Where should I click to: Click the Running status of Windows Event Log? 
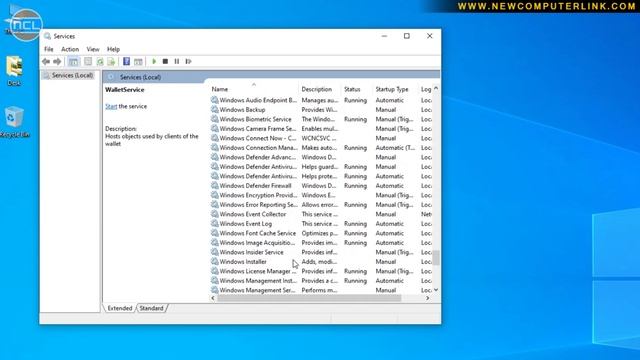coord(355,223)
